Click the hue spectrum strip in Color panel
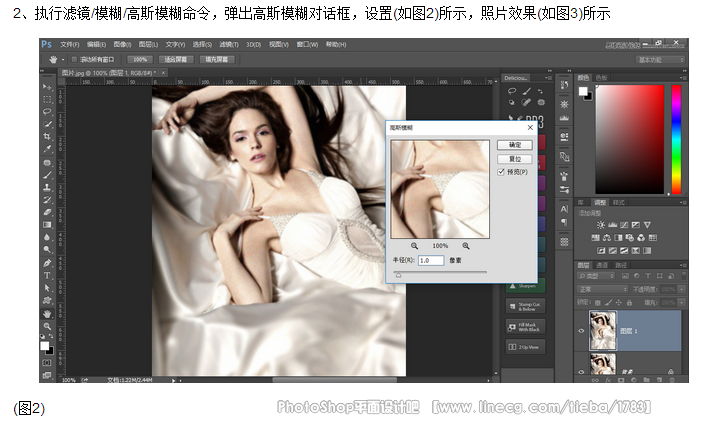The image size is (701, 424). (676, 139)
